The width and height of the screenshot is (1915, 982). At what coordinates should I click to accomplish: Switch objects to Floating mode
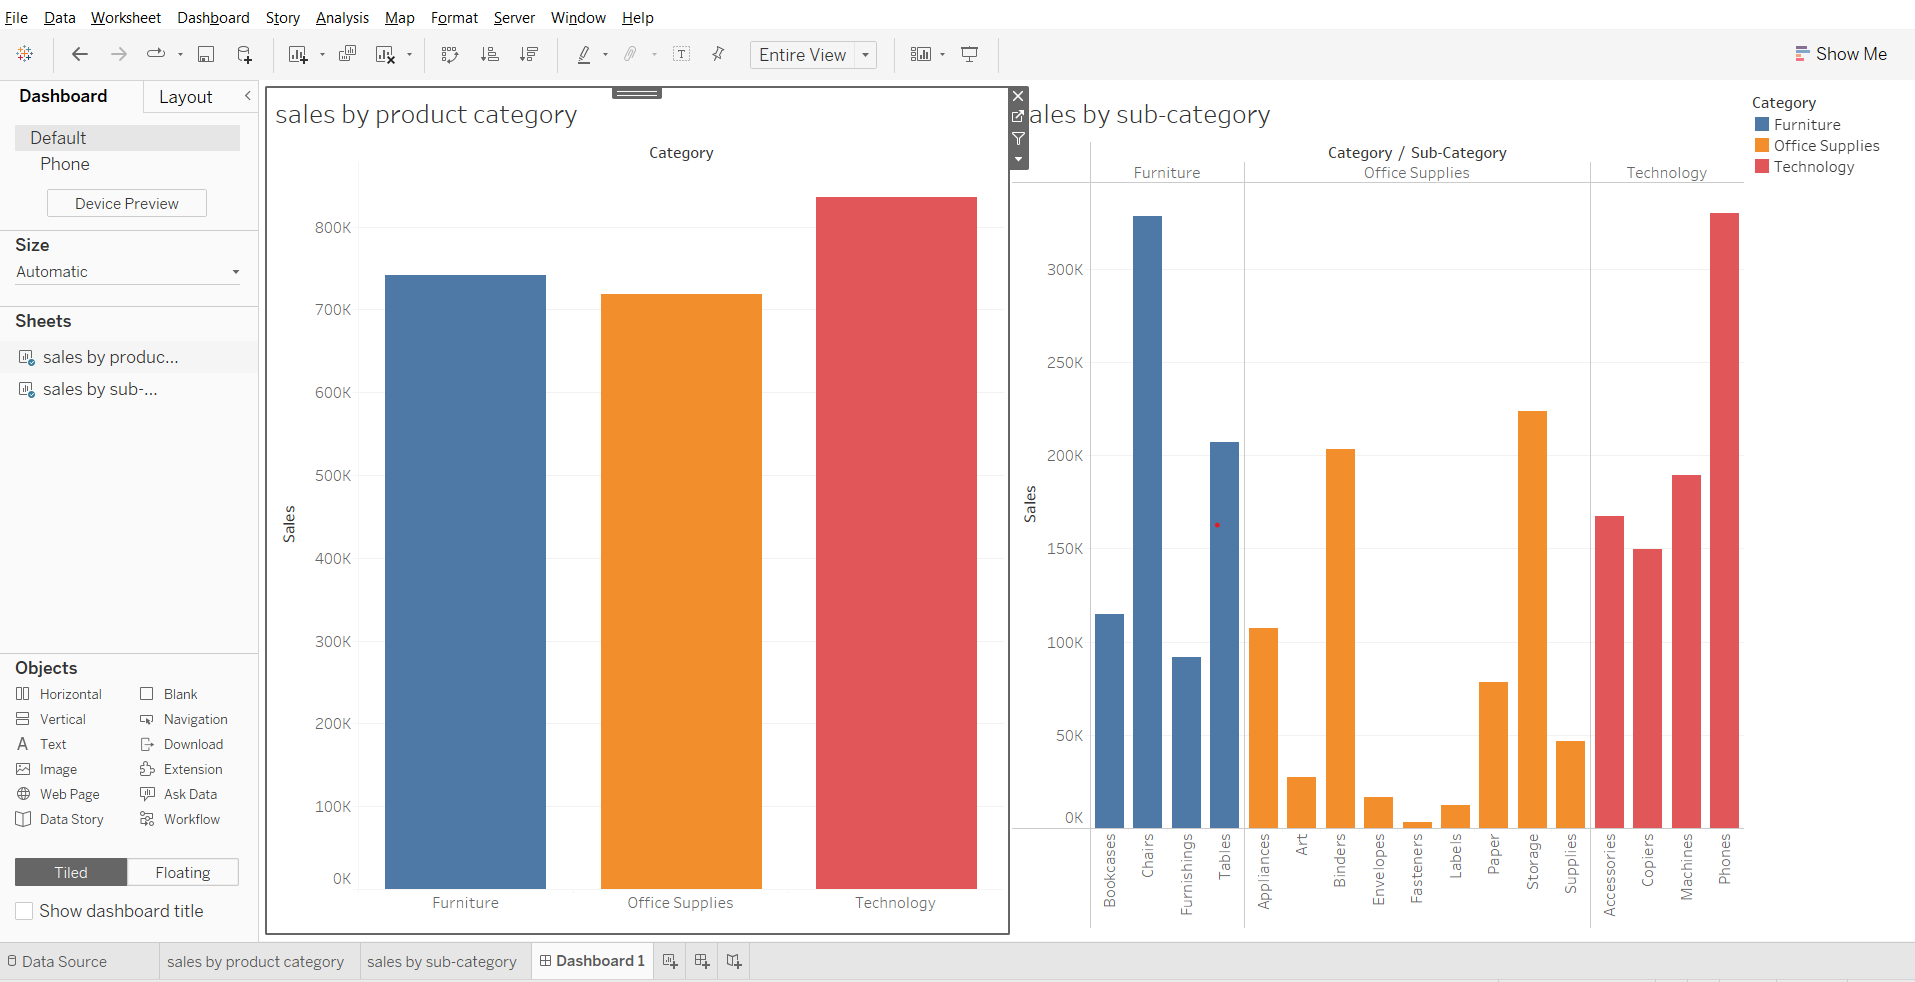coord(183,872)
